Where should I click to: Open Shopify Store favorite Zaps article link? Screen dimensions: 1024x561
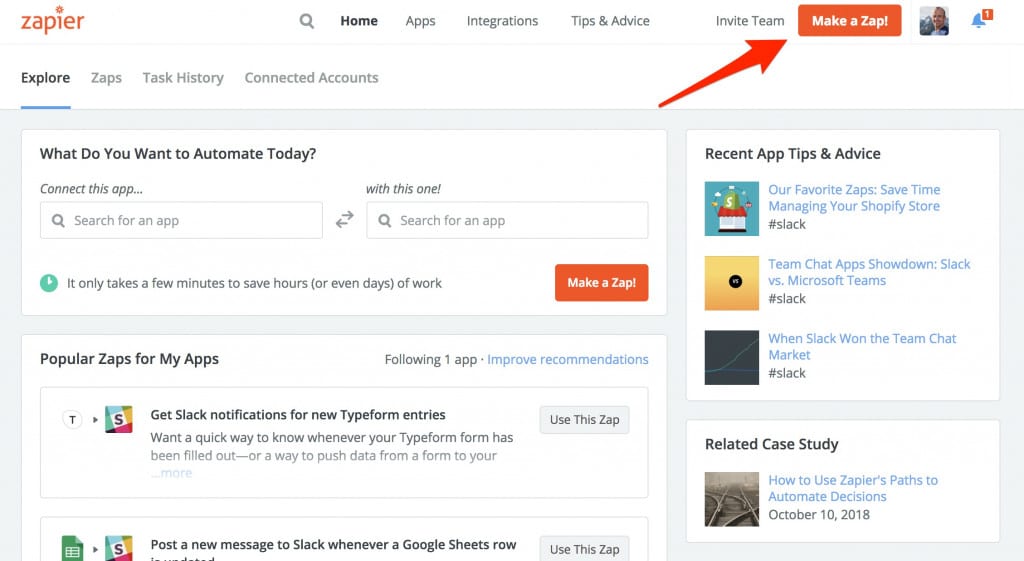854,198
